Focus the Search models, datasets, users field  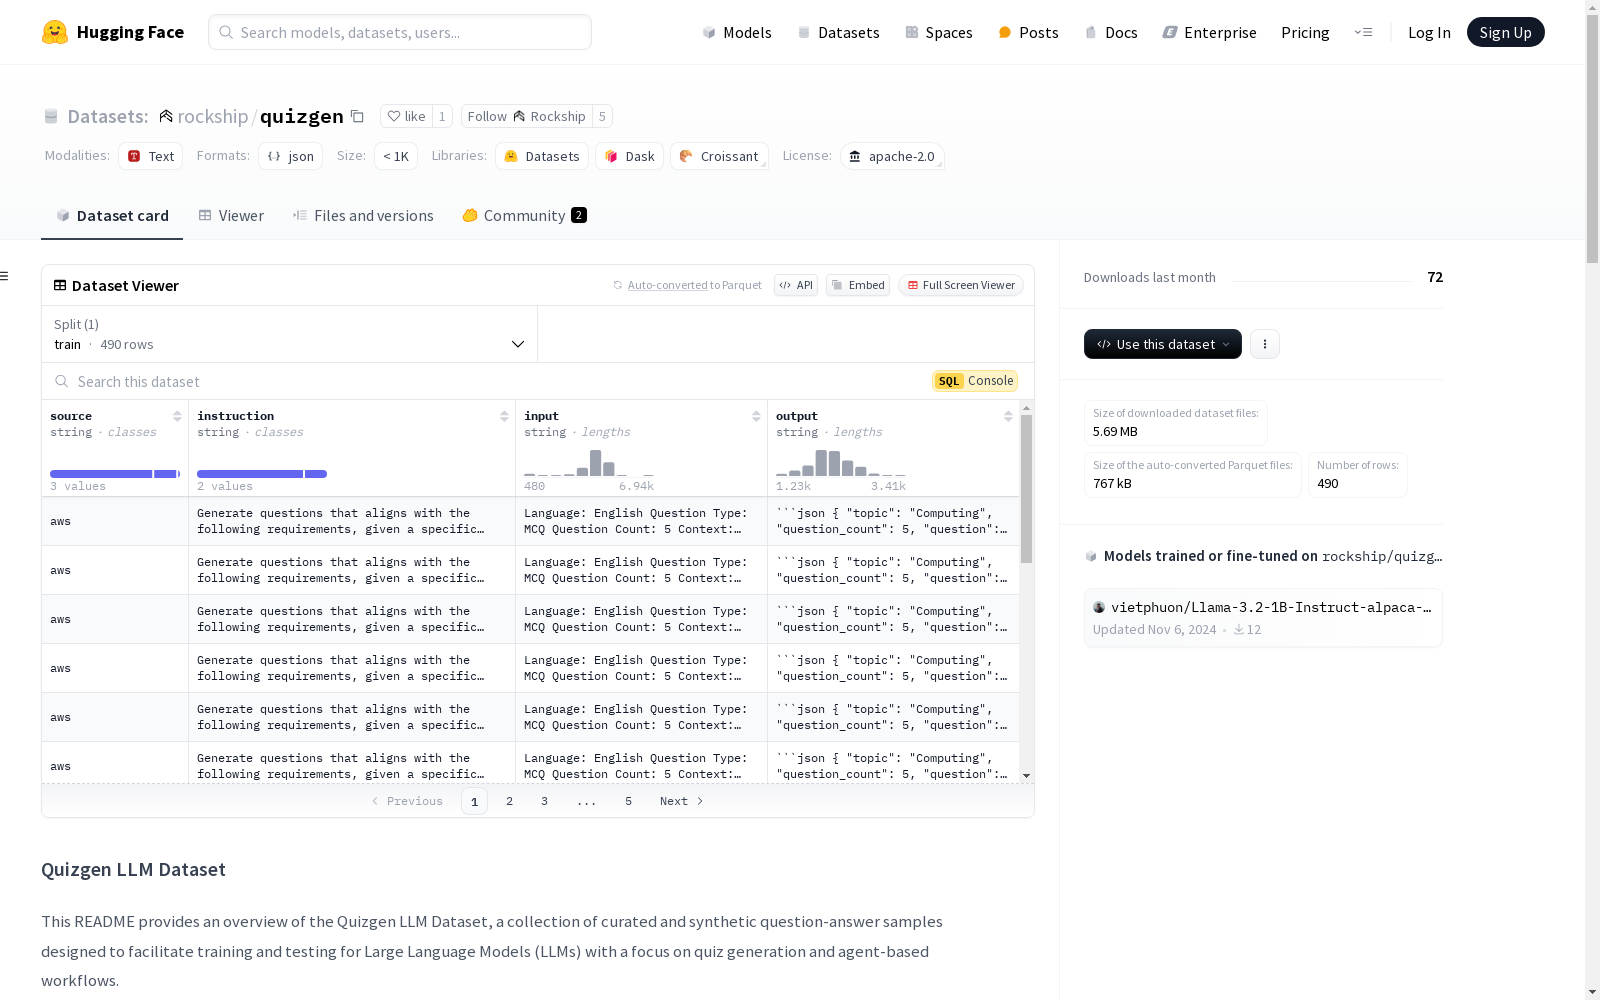click(400, 32)
